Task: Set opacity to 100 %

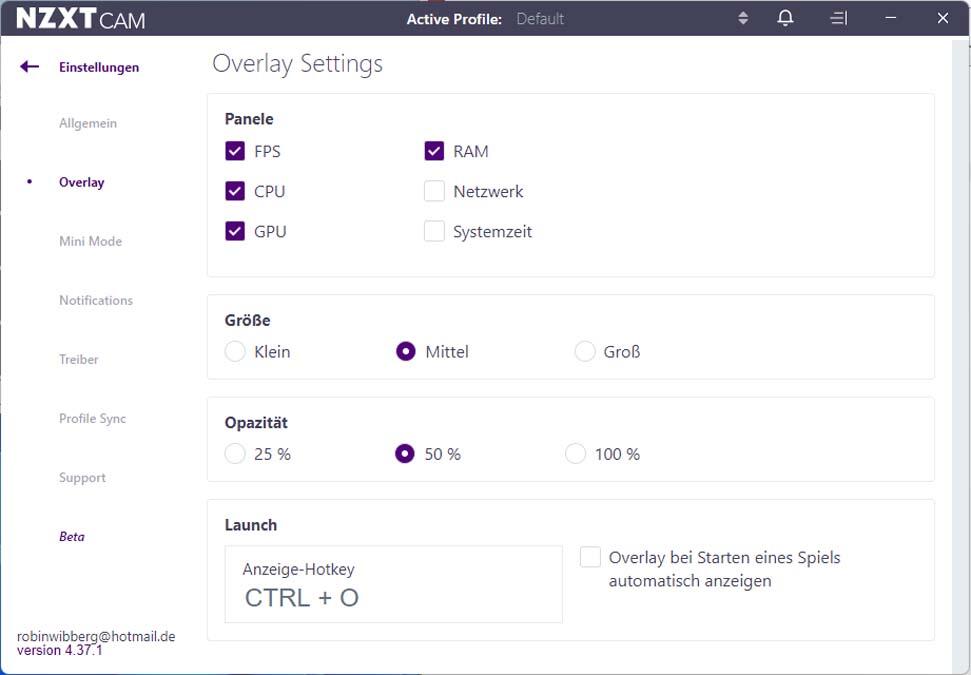Action: click(575, 453)
